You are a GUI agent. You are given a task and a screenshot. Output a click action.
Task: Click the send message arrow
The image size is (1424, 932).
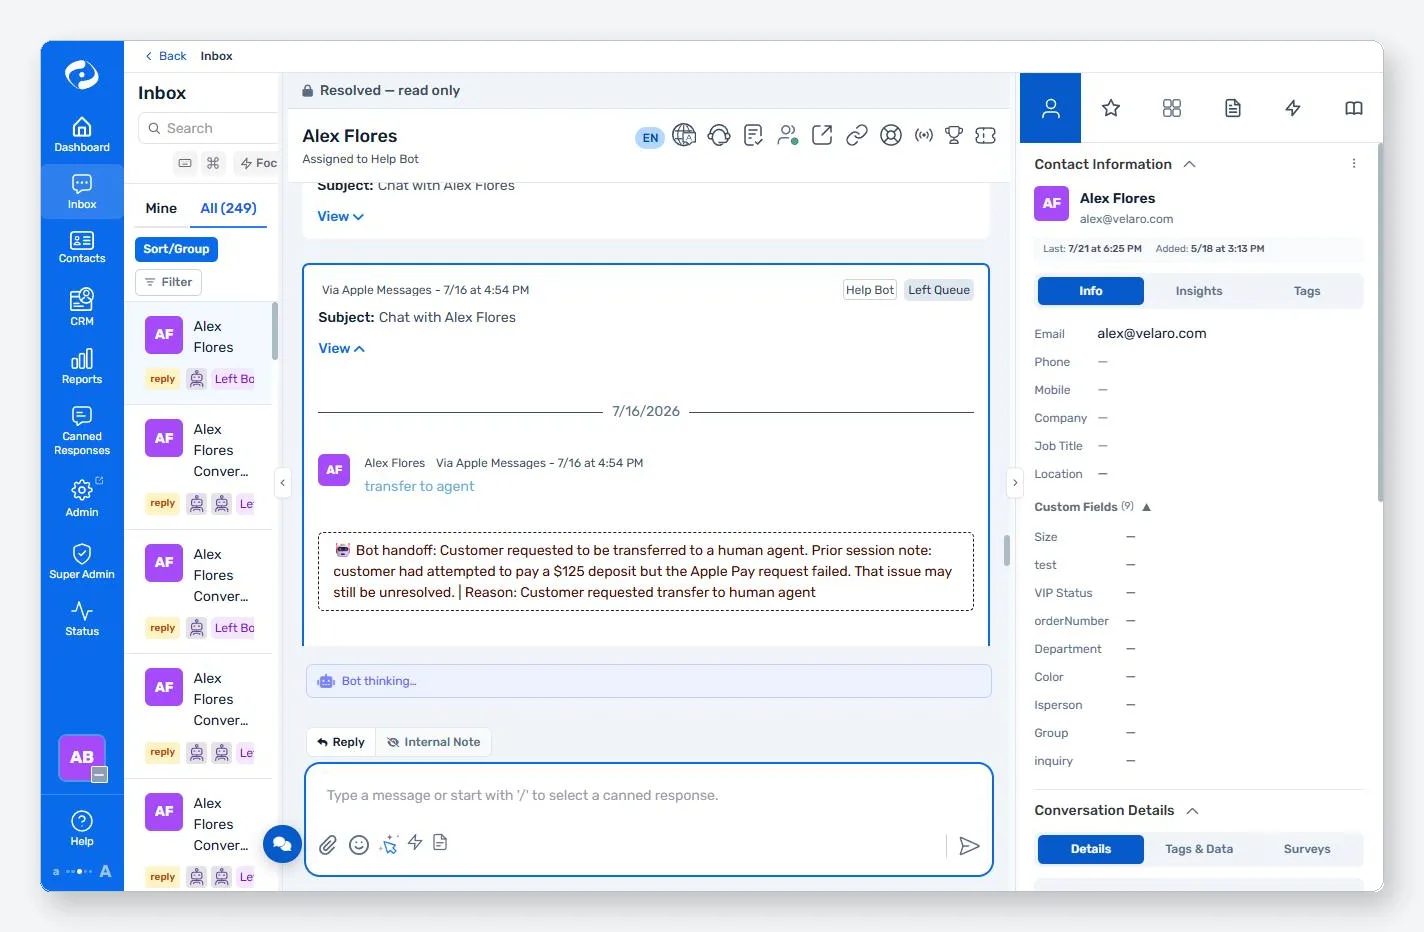tap(969, 846)
